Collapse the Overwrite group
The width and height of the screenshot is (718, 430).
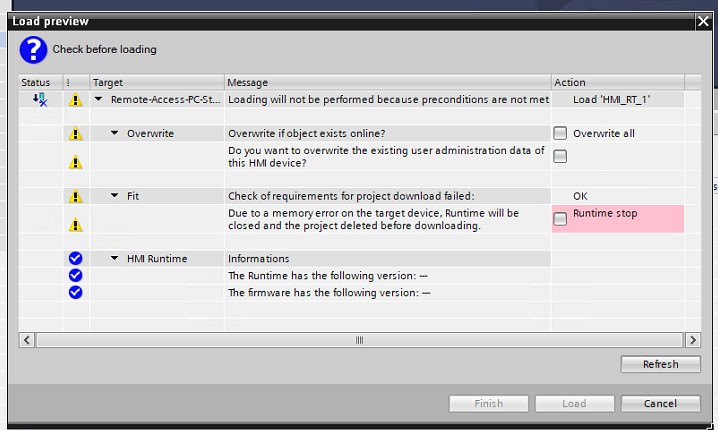[x=114, y=133]
